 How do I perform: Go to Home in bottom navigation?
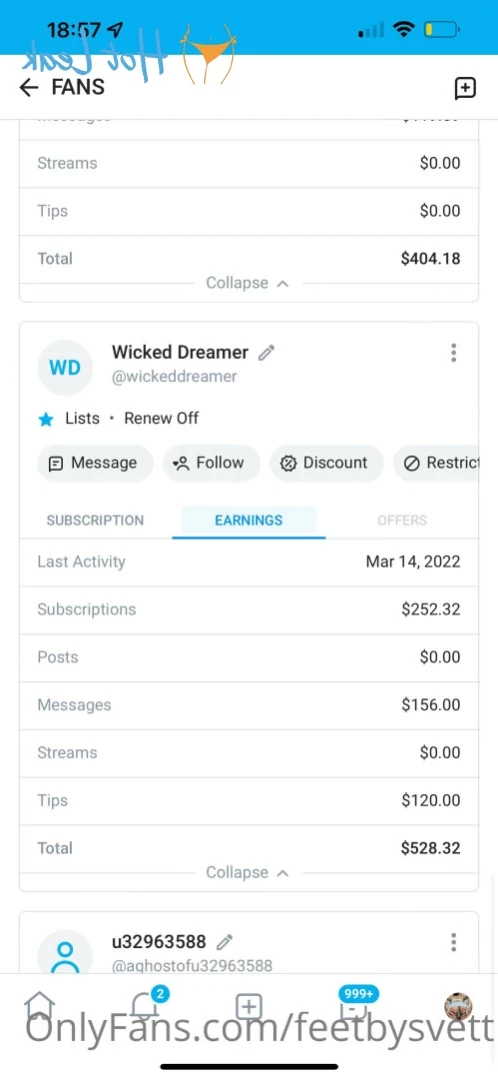39,1007
